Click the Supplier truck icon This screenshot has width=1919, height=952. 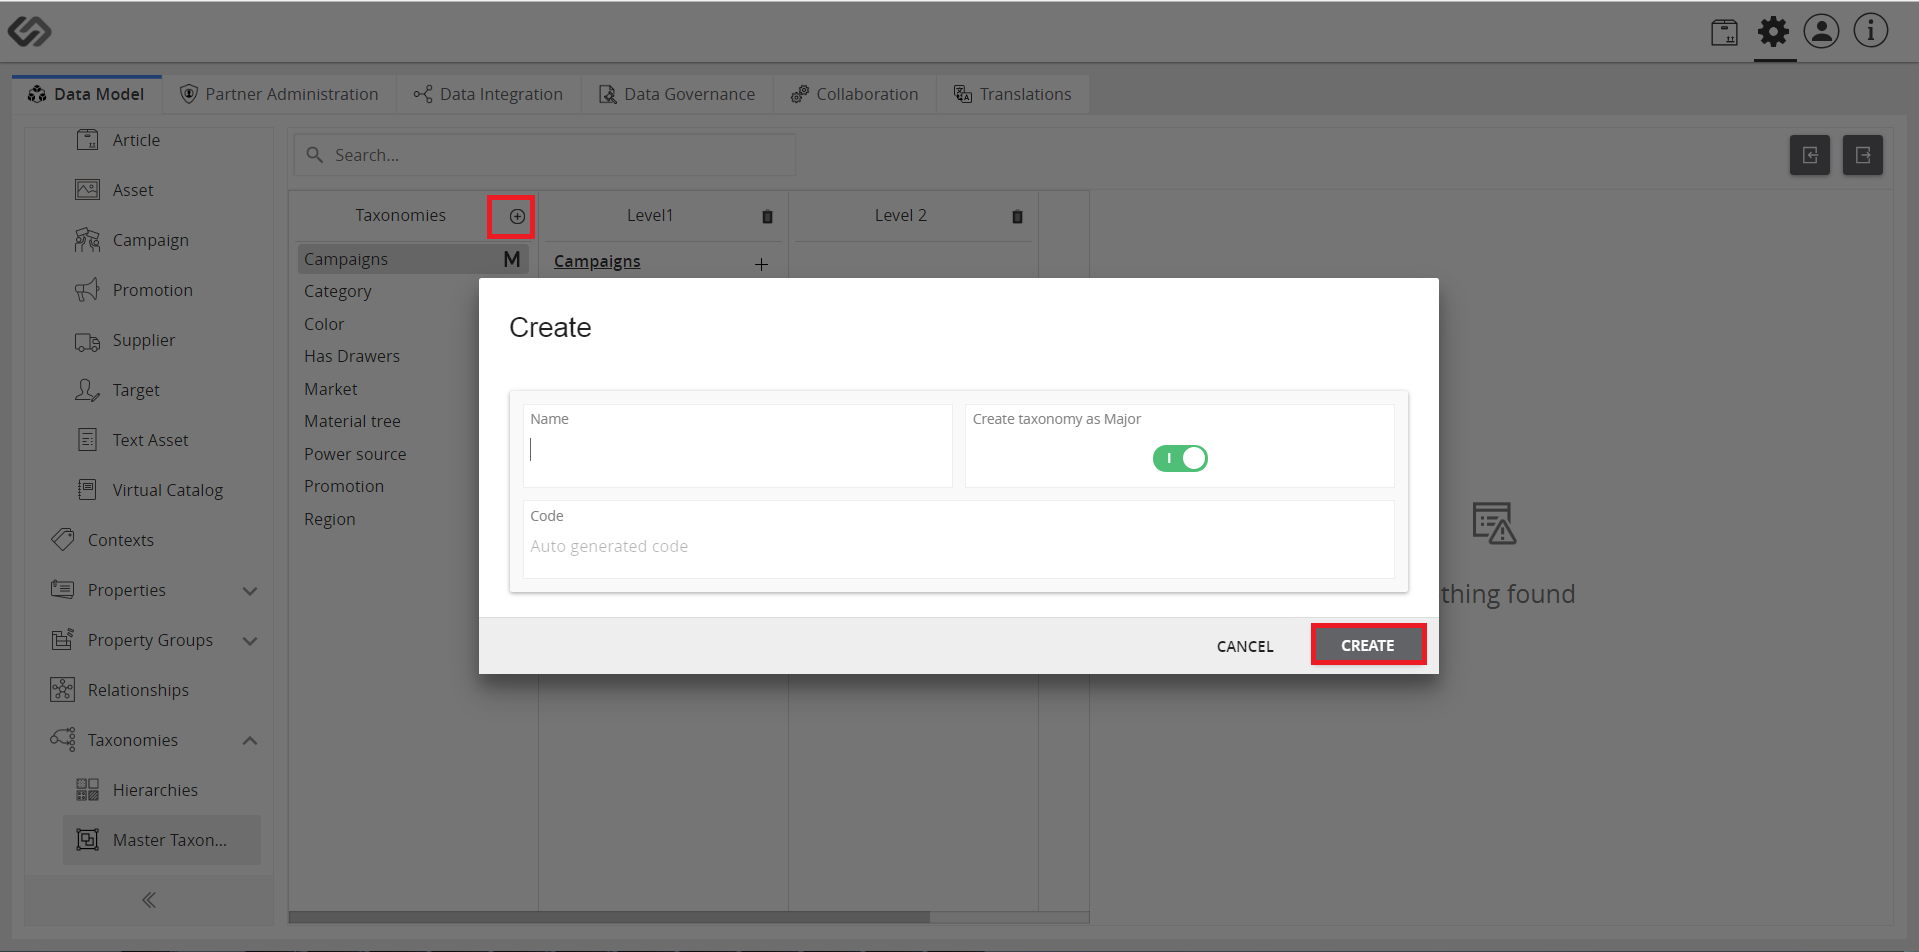click(x=88, y=341)
